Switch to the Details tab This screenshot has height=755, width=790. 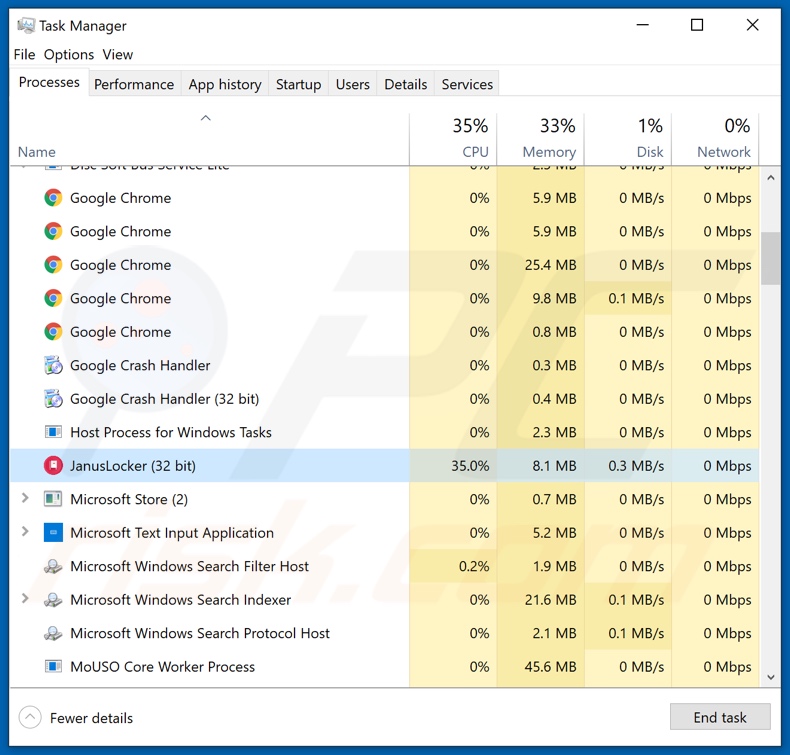tap(406, 84)
